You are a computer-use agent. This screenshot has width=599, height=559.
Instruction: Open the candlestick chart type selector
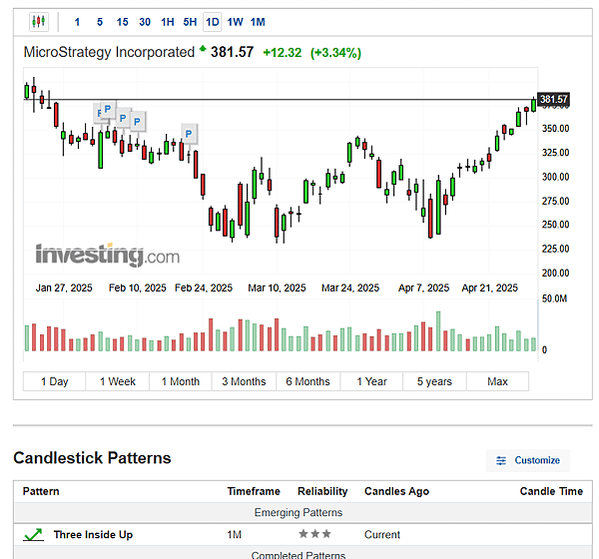pos(39,22)
